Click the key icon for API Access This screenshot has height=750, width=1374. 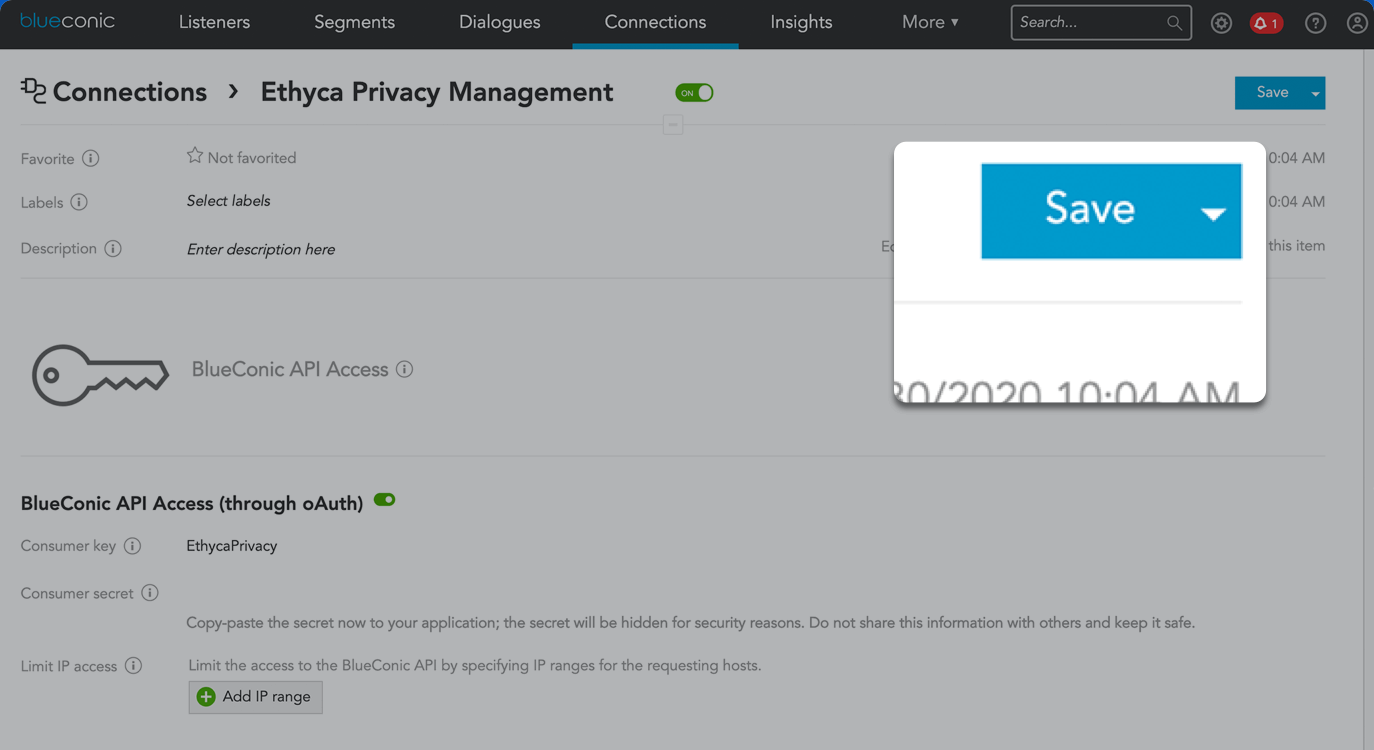coord(100,375)
